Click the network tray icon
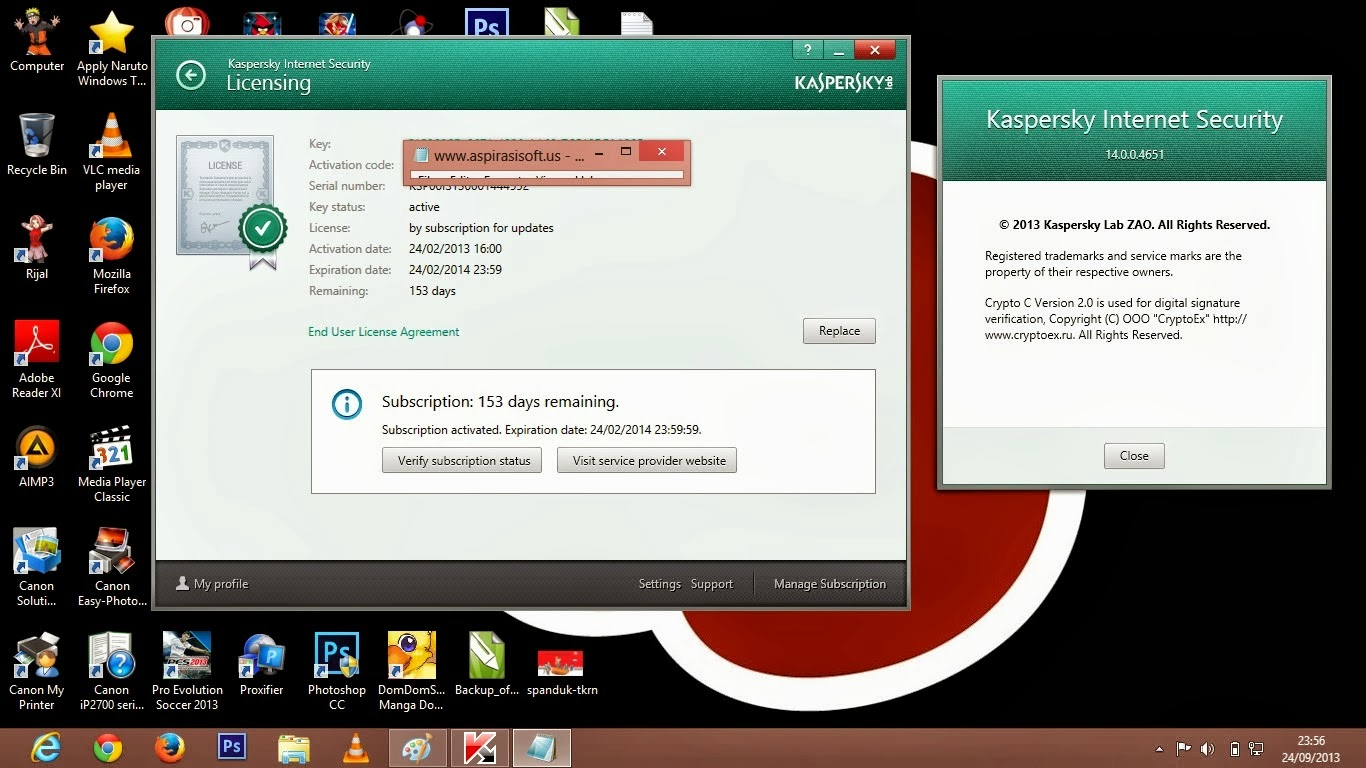 1258,748
